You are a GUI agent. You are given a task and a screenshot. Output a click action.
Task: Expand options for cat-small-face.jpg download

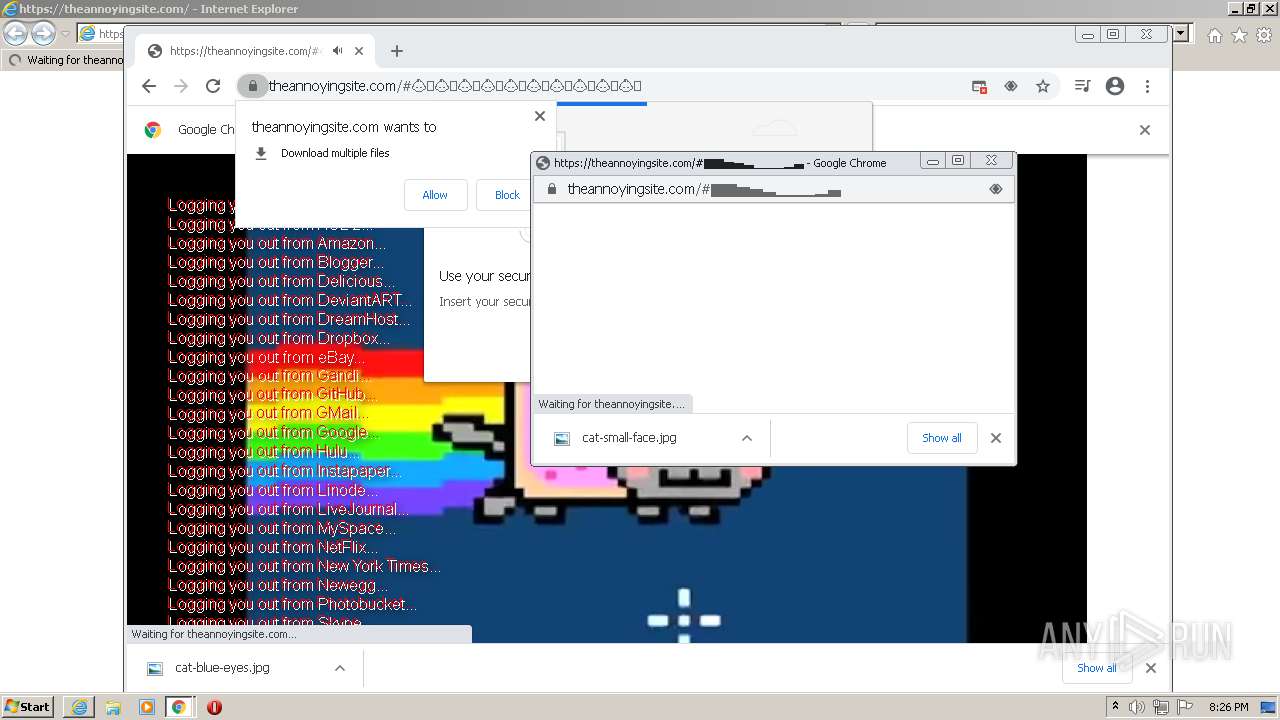(x=746, y=438)
